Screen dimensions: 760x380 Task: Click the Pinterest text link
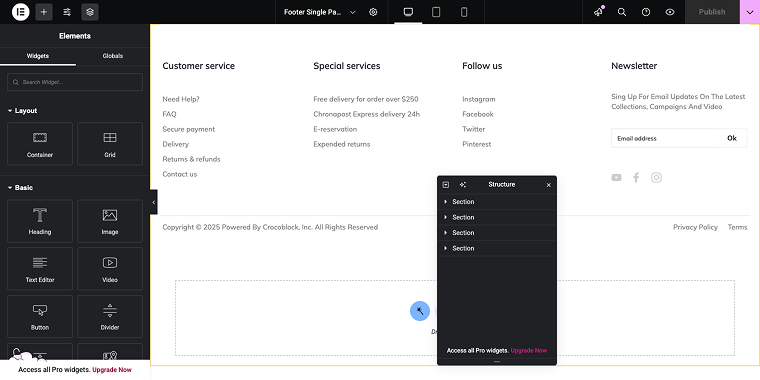[x=476, y=144]
